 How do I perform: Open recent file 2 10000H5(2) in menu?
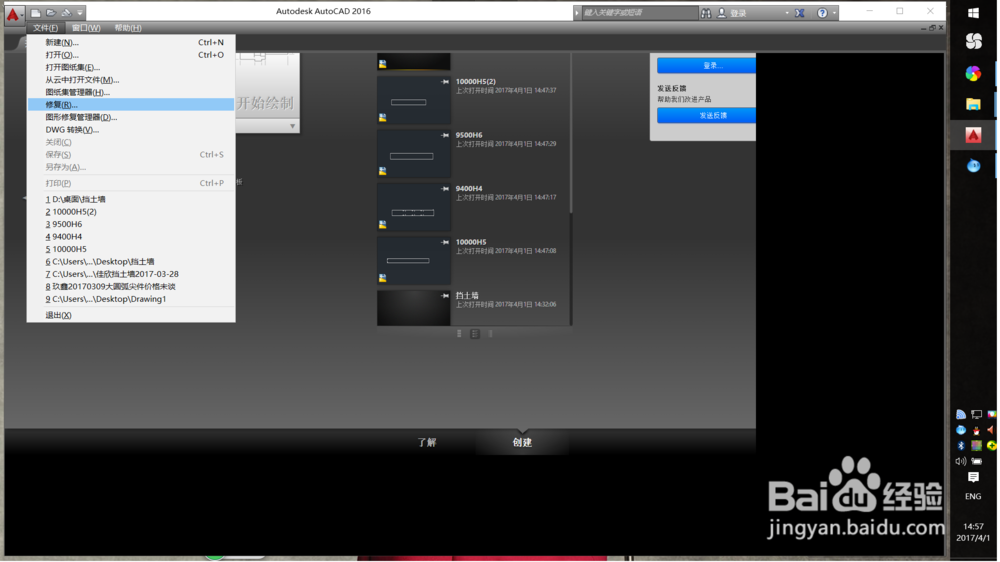(131, 212)
